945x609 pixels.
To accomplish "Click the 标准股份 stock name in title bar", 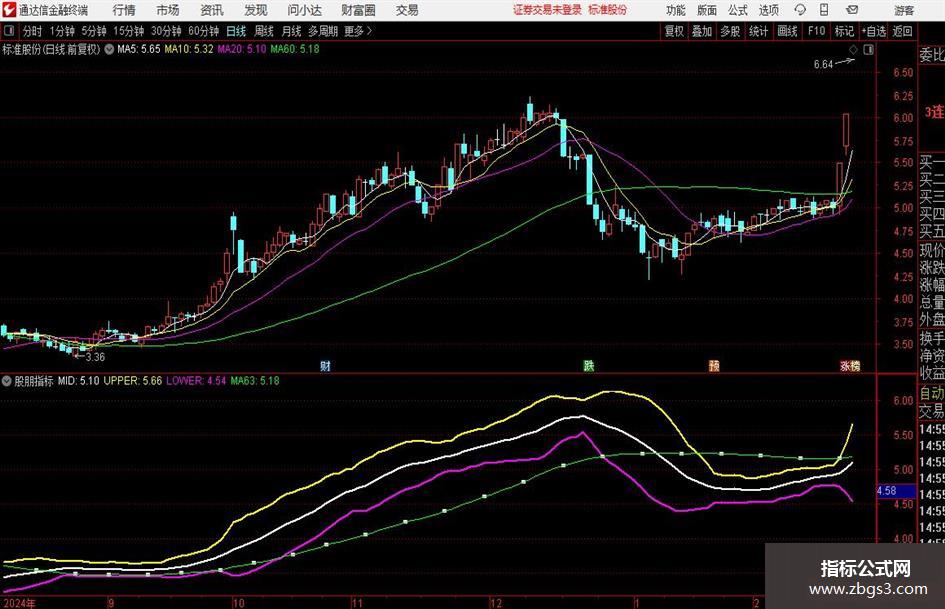I will [607, 10].
